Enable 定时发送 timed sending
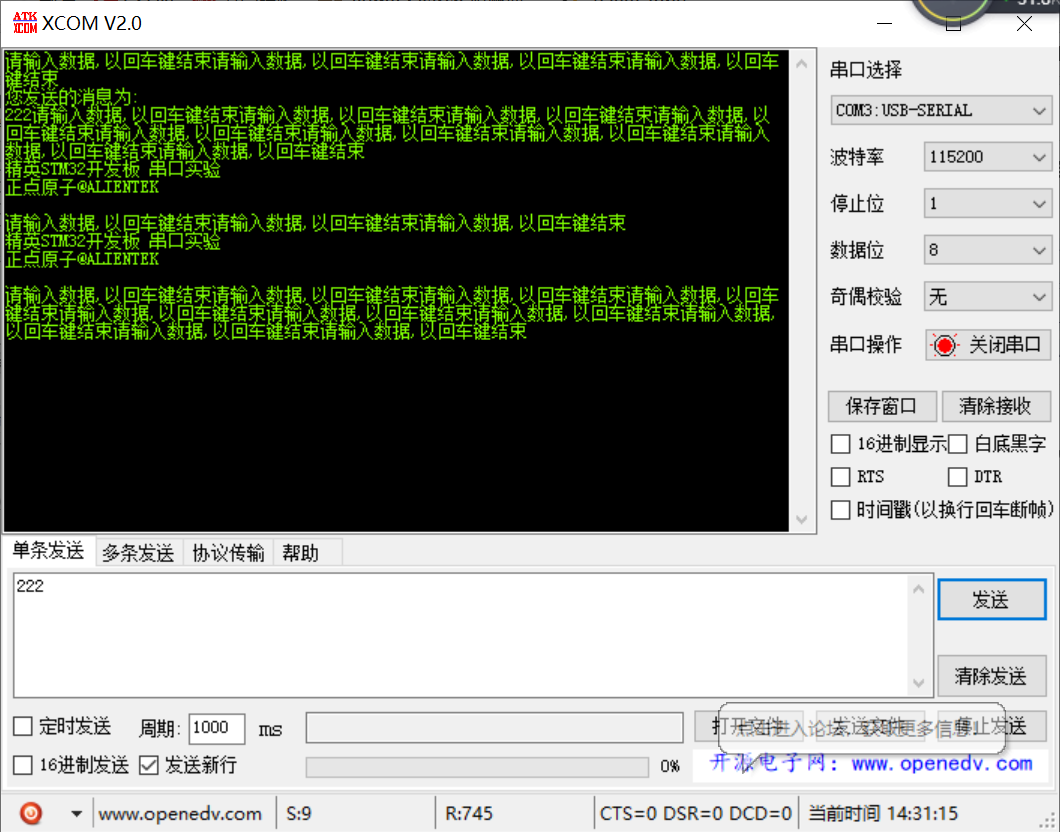Image resolution: width=1060 pixels, height=832 pixels. pos(23,727)
